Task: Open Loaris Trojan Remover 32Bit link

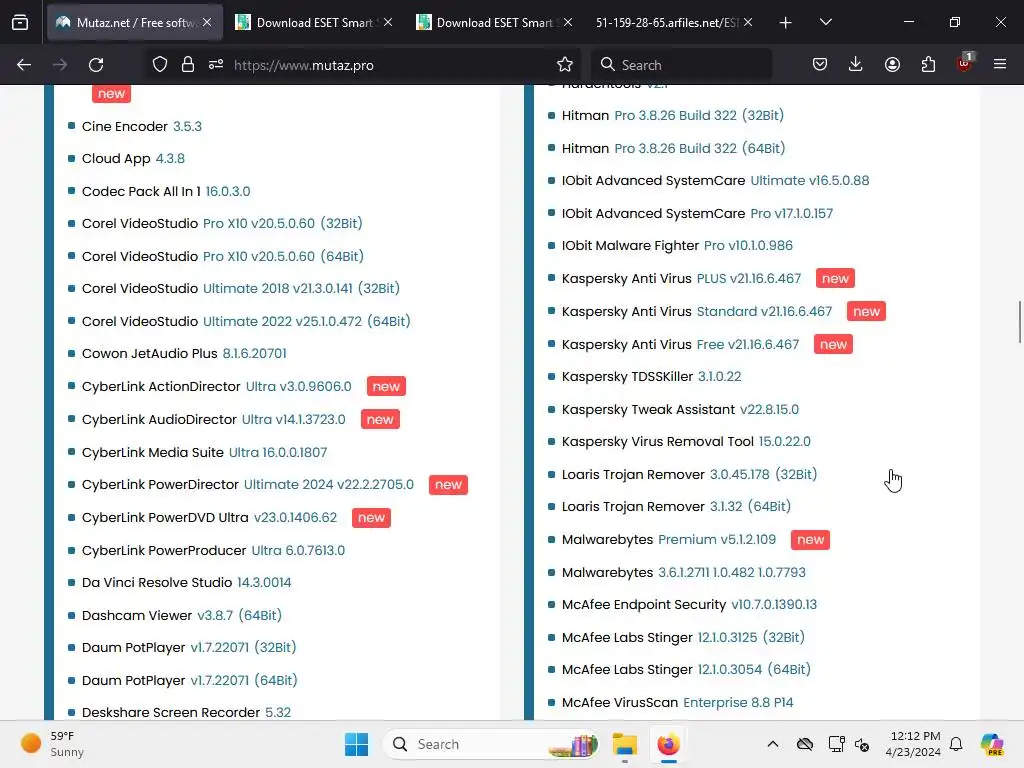Action: tap(690, 474)
